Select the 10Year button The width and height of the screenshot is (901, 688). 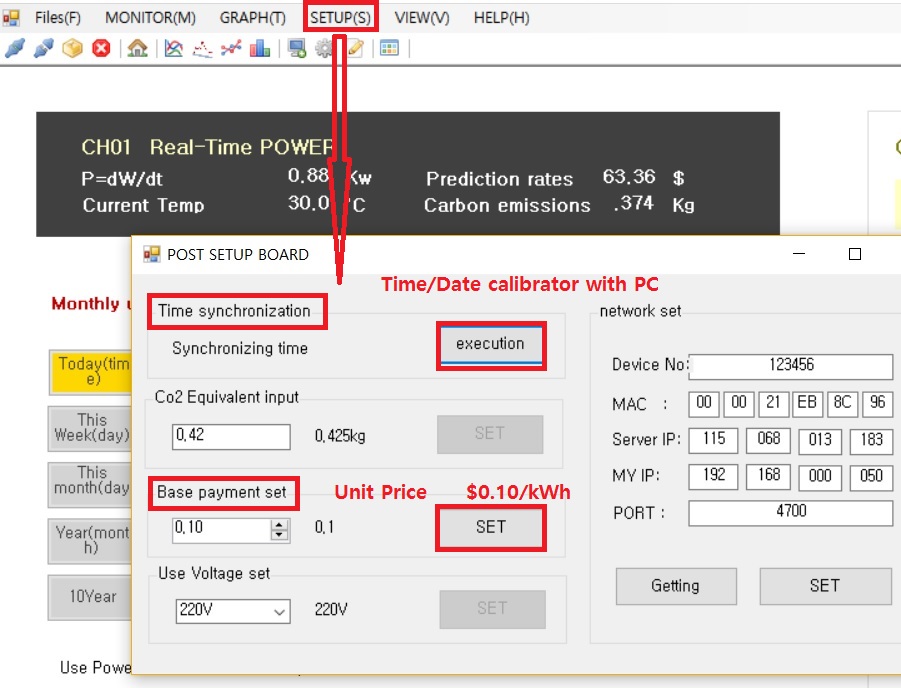click(x=91, y=597)
